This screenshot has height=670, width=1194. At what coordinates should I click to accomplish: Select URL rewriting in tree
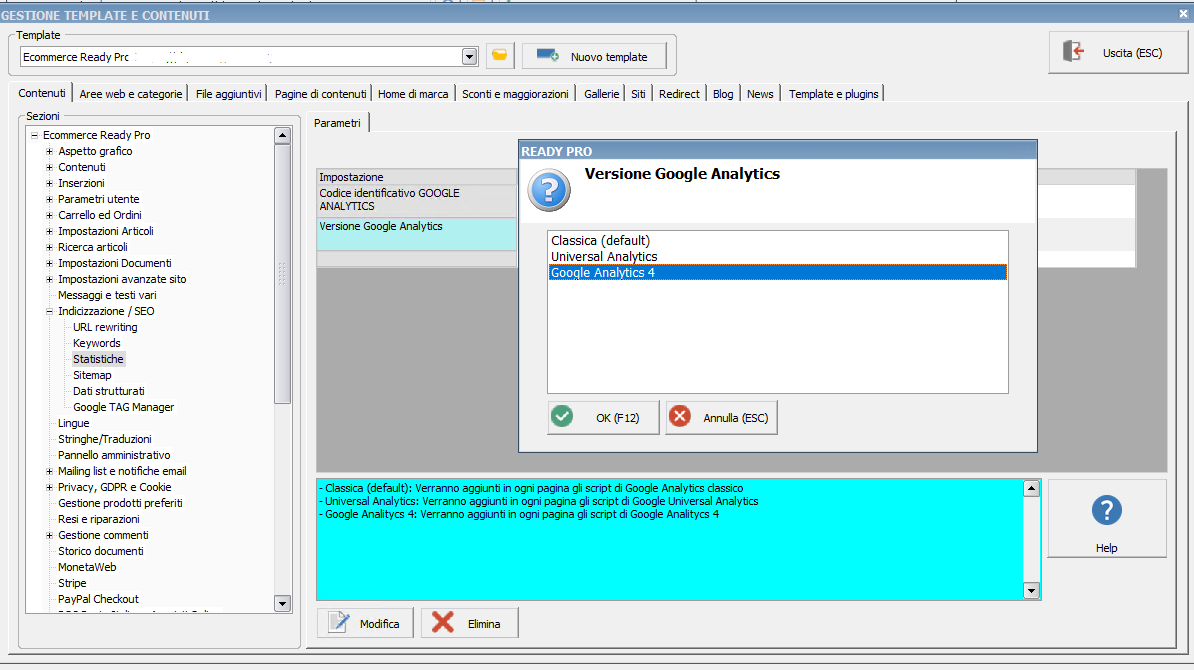105,327
